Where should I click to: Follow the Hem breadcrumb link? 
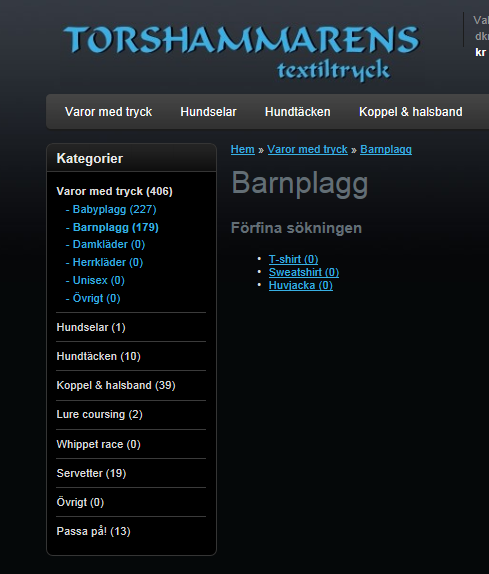243,149
